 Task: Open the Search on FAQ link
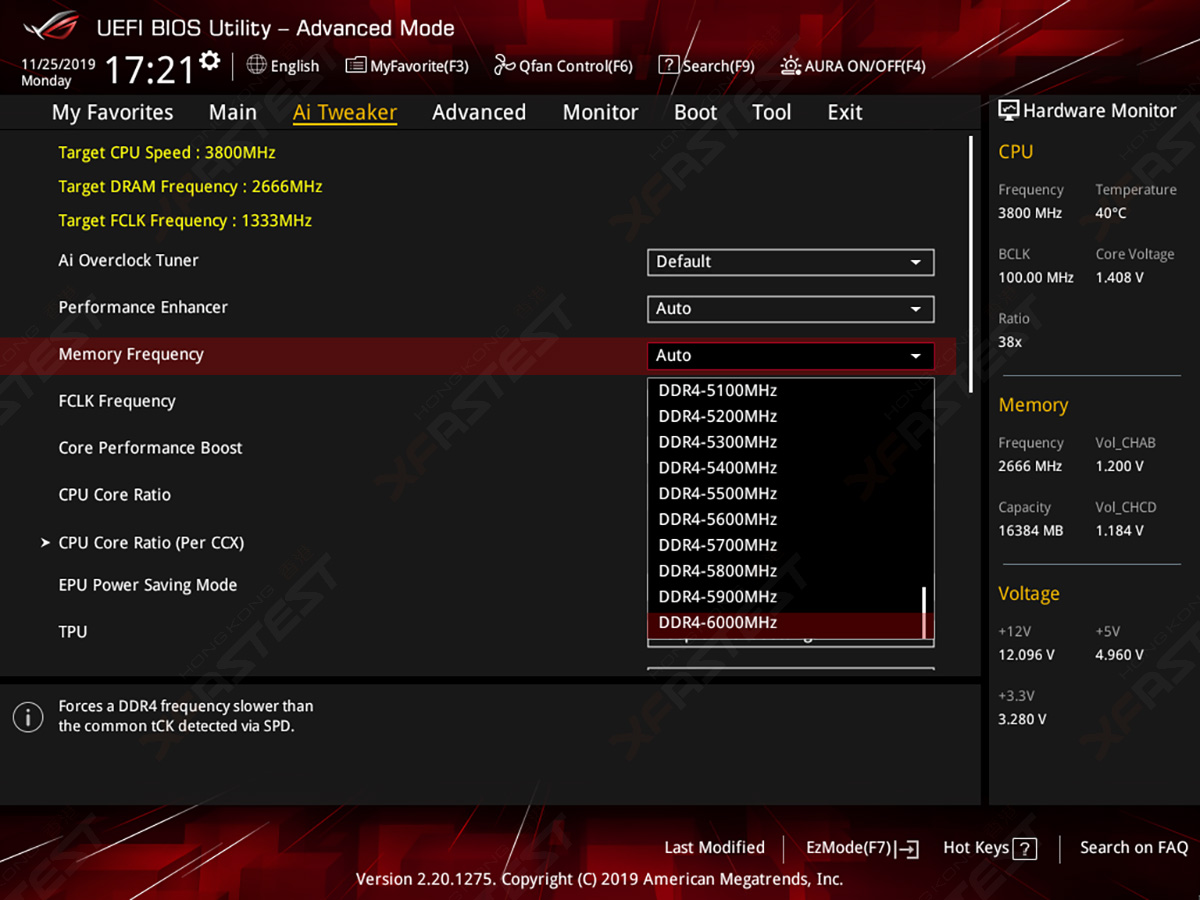point(1134,848)
